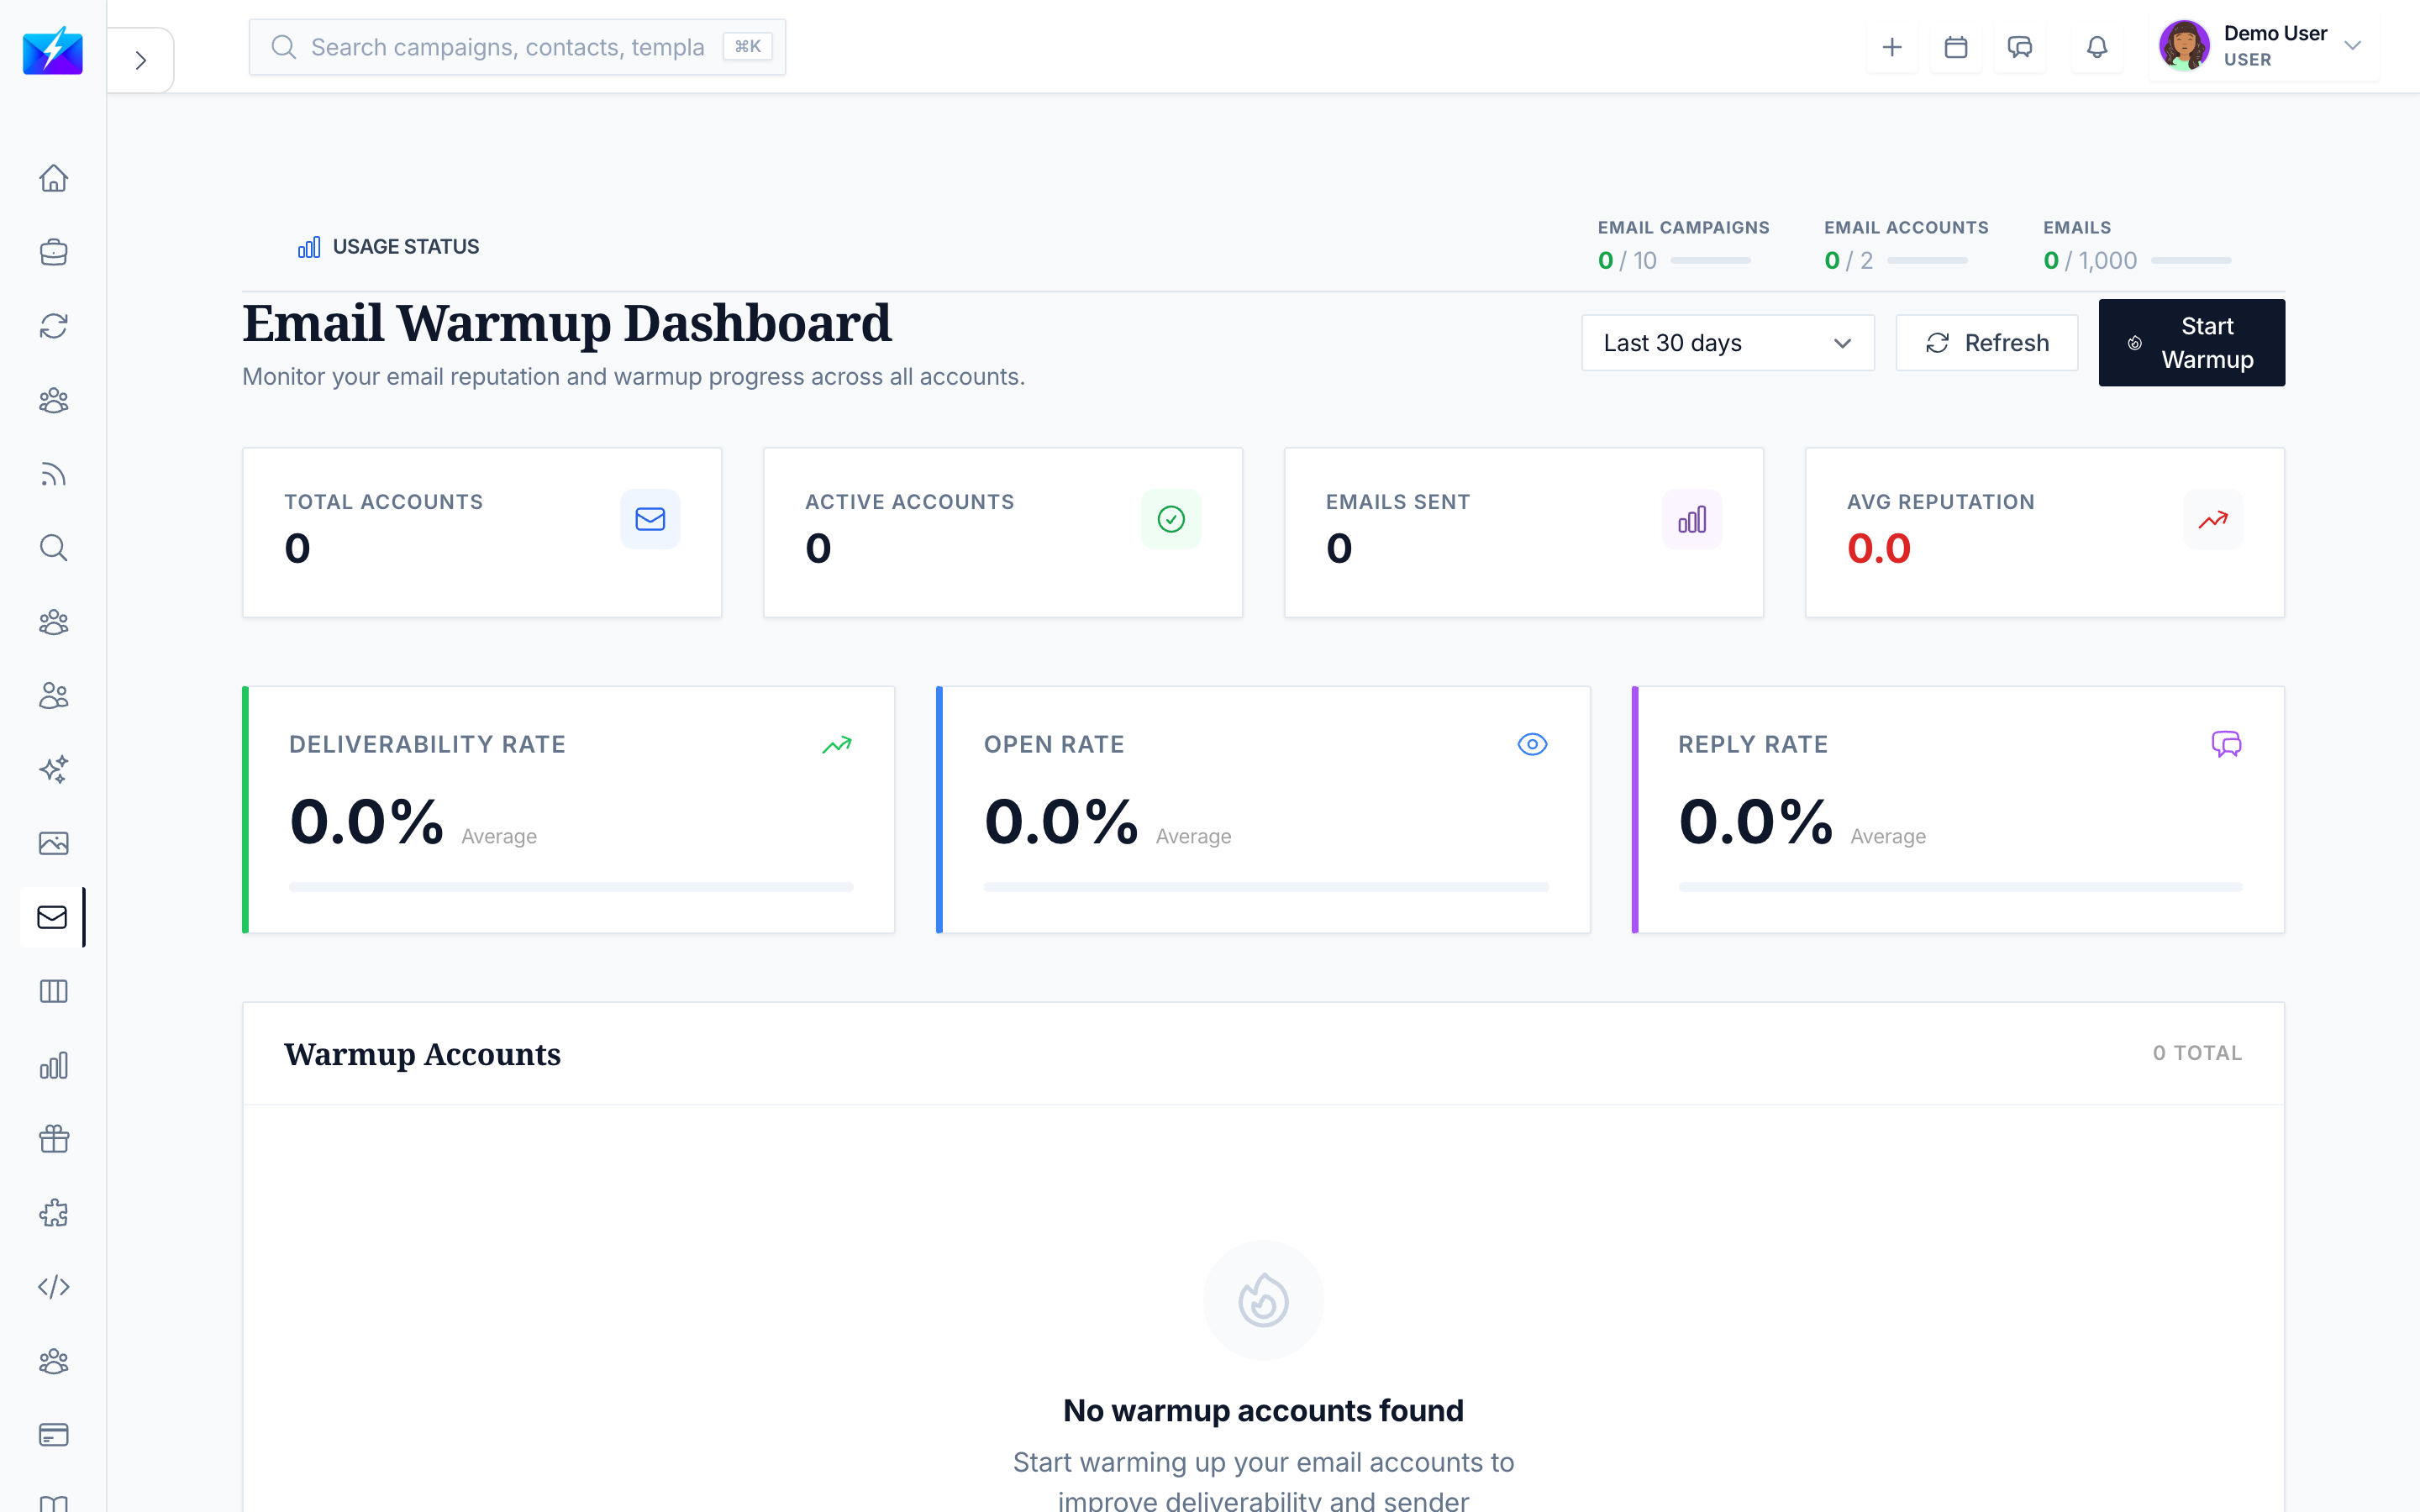Open the Last 30 days dropdown
The width and height of the screenshot is (2420, 1512).
(1727, 343)
